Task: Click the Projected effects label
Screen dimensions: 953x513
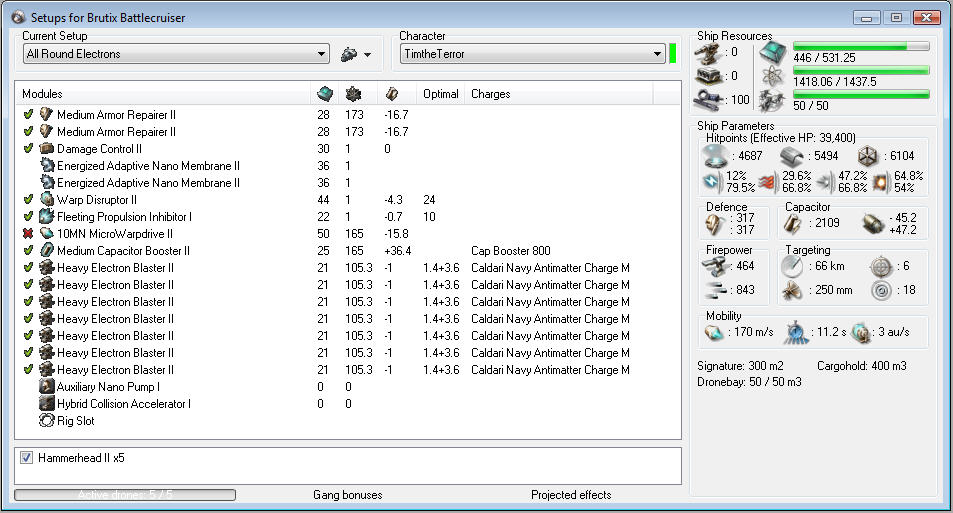Action: coord(571,495)
